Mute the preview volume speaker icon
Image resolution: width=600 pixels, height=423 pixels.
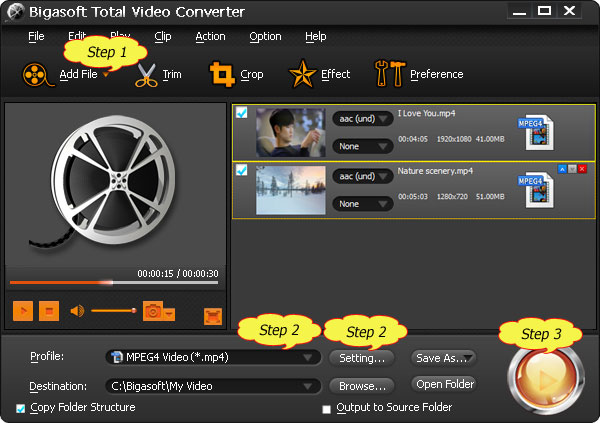[77, 311]
